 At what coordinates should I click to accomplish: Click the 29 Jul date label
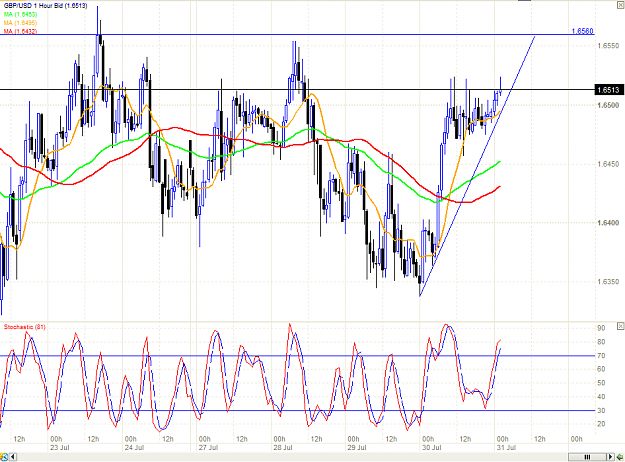point(357,448)
